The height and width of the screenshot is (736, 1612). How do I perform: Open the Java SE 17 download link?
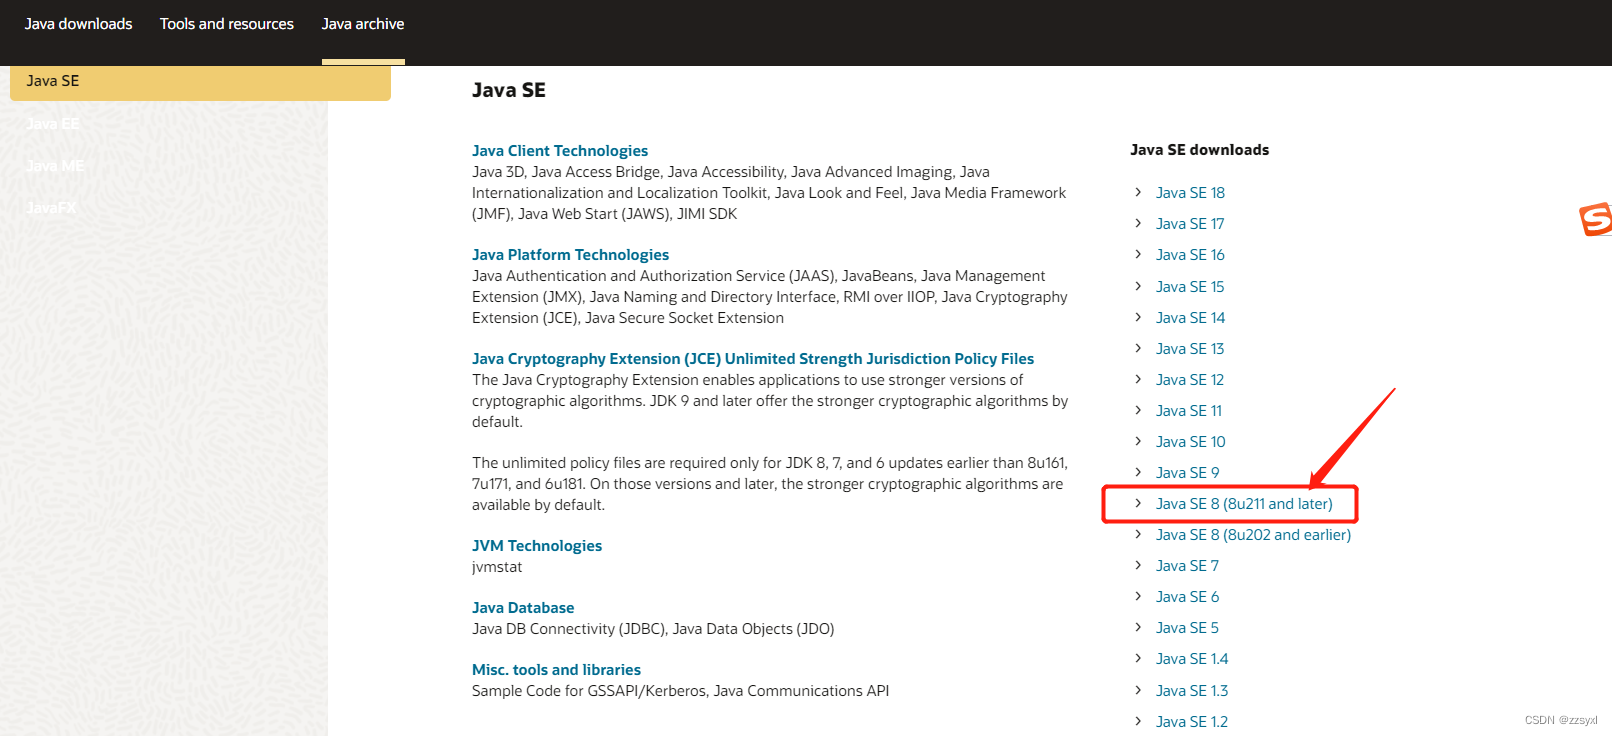1190,224
